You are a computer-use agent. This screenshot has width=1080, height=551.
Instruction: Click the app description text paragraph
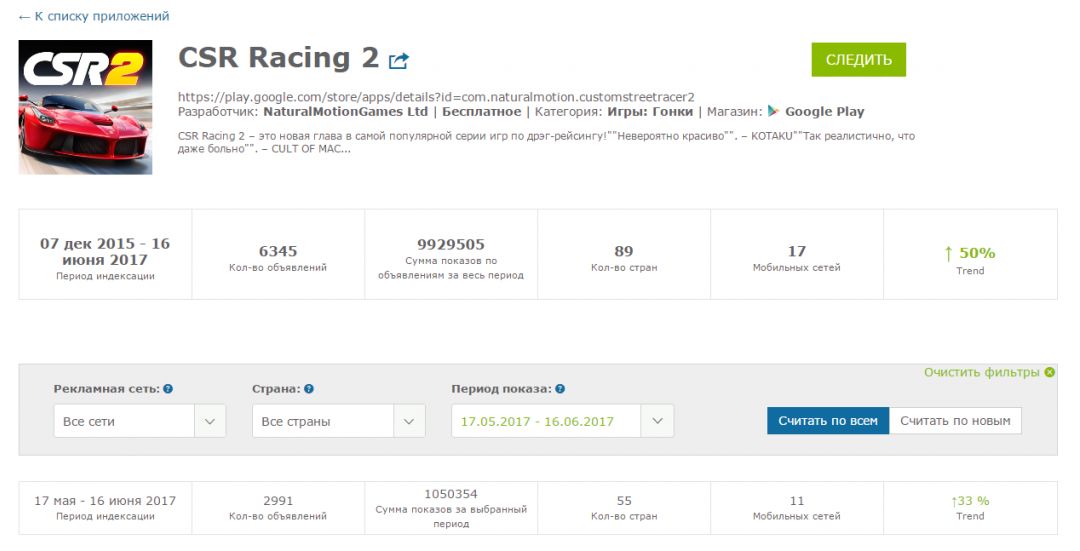tap(546, 142)
